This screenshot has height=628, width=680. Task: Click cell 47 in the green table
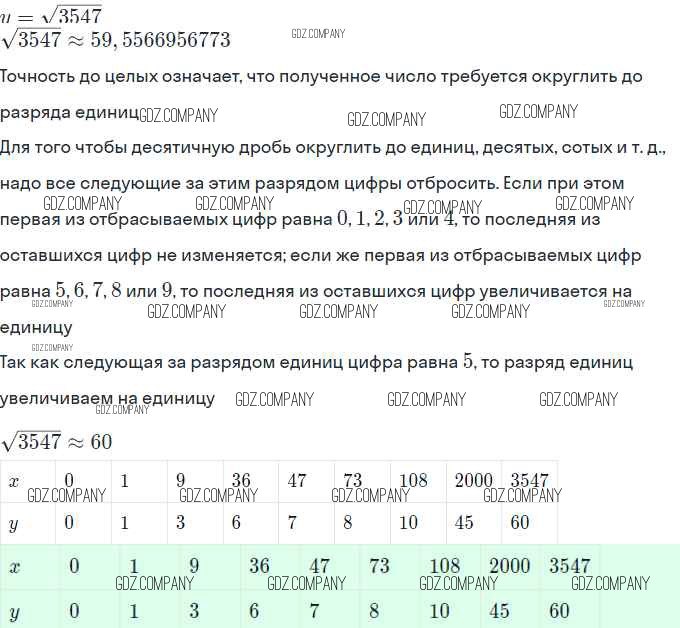(x=320, y=566)
